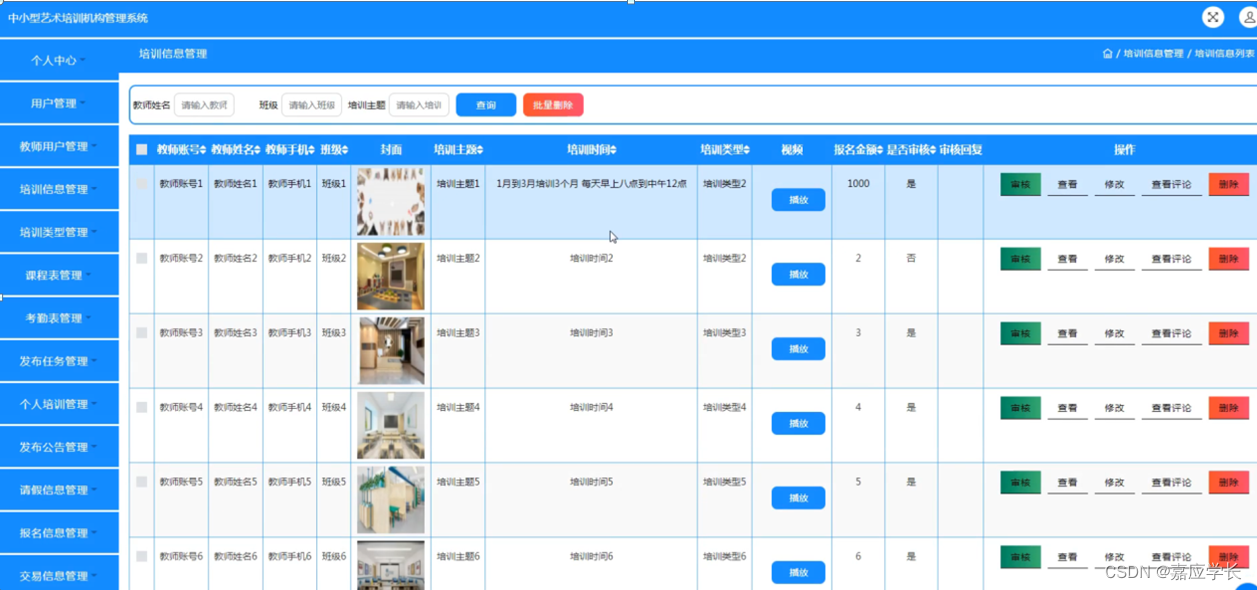Image resolution: width=1257 pixels, height=590 pixels.
Task: Click the home icon in the breadcrumb
Action: pyautogui.click(x=1107, y=54)
